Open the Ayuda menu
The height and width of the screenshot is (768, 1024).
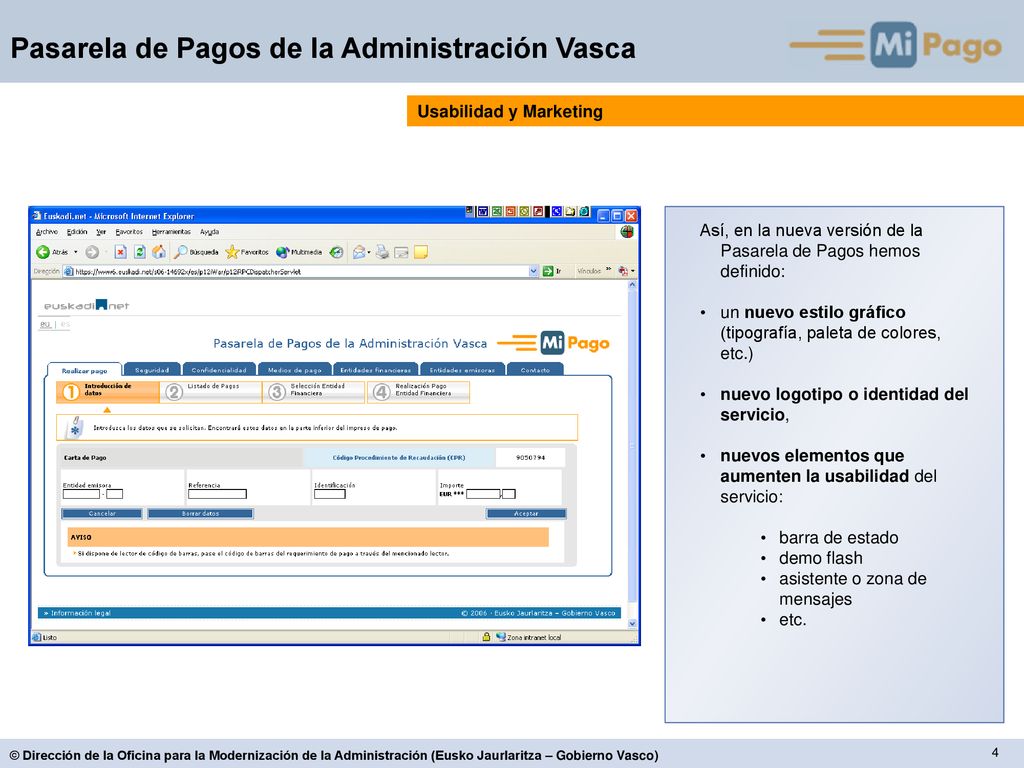[210, 232]
